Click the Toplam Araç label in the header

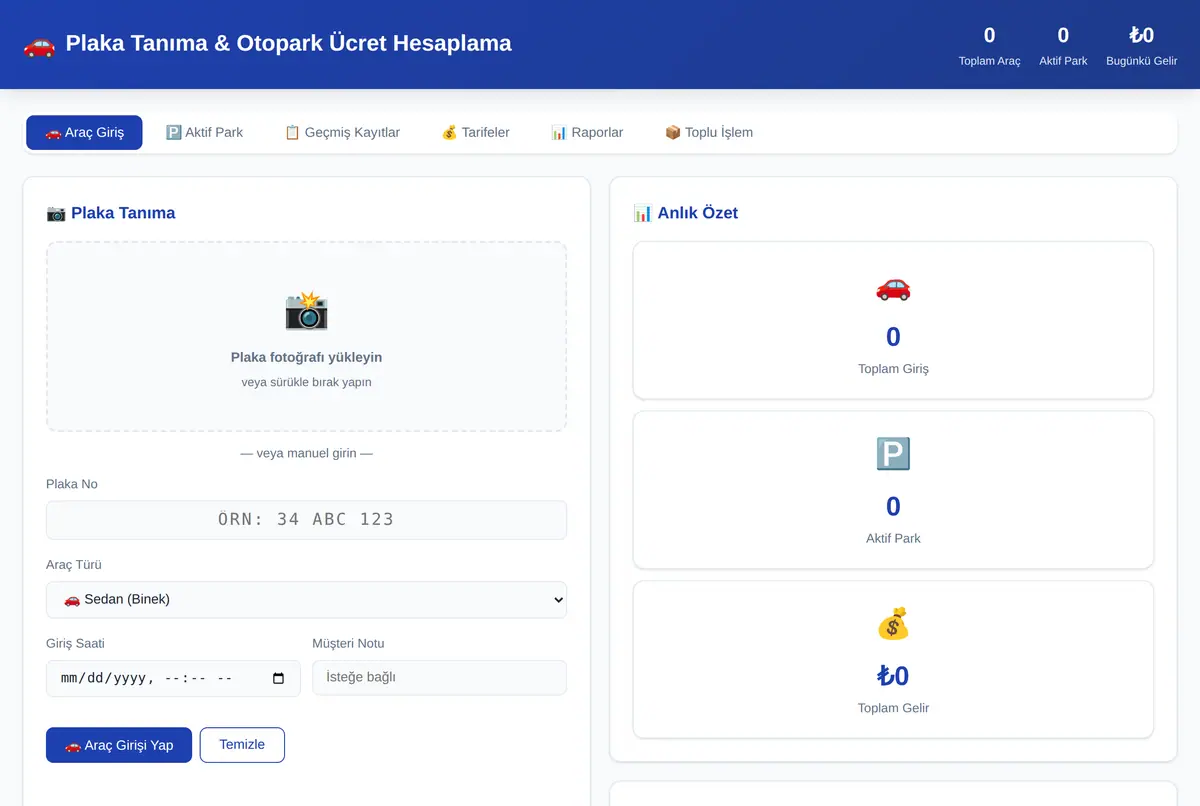(x=990, y=61)
